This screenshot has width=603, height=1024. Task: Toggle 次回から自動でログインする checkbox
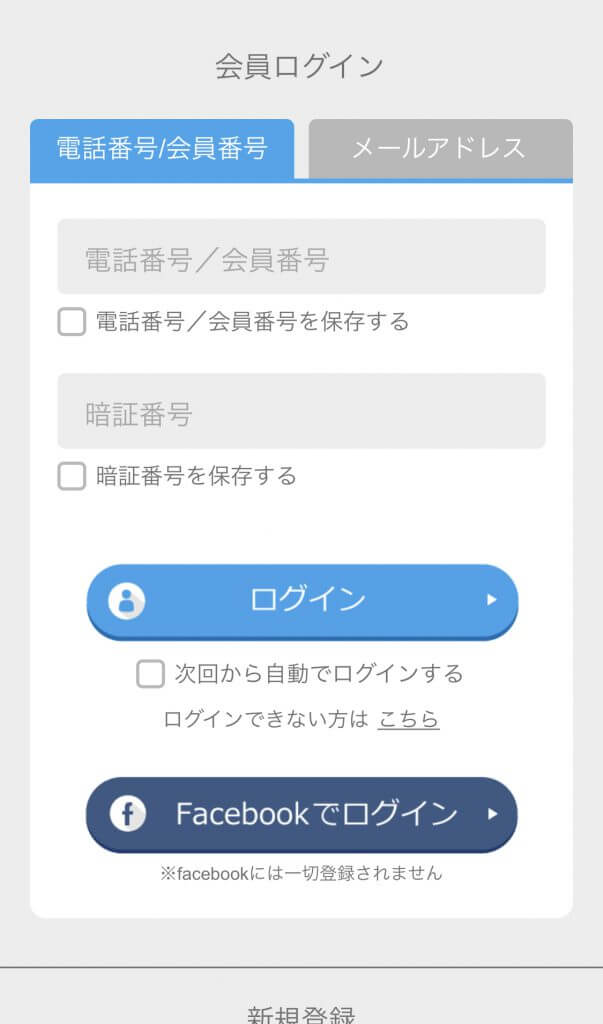point(150,674)
